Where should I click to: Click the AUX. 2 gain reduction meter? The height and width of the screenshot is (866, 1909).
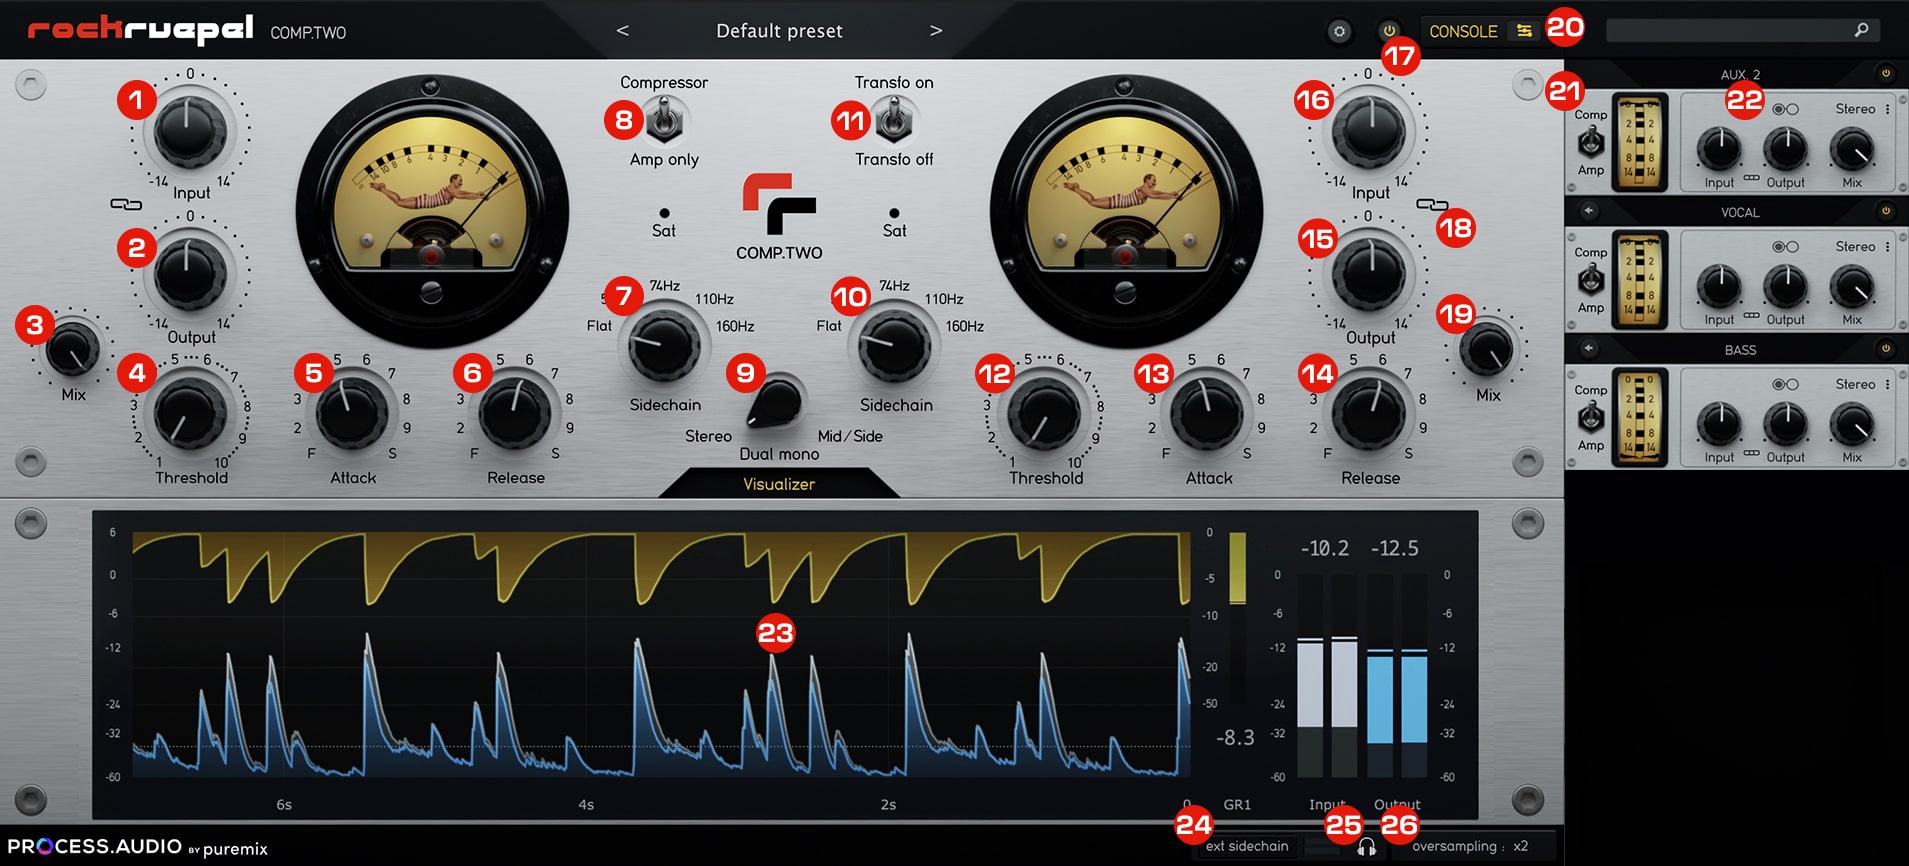[x=1639, y=142]
